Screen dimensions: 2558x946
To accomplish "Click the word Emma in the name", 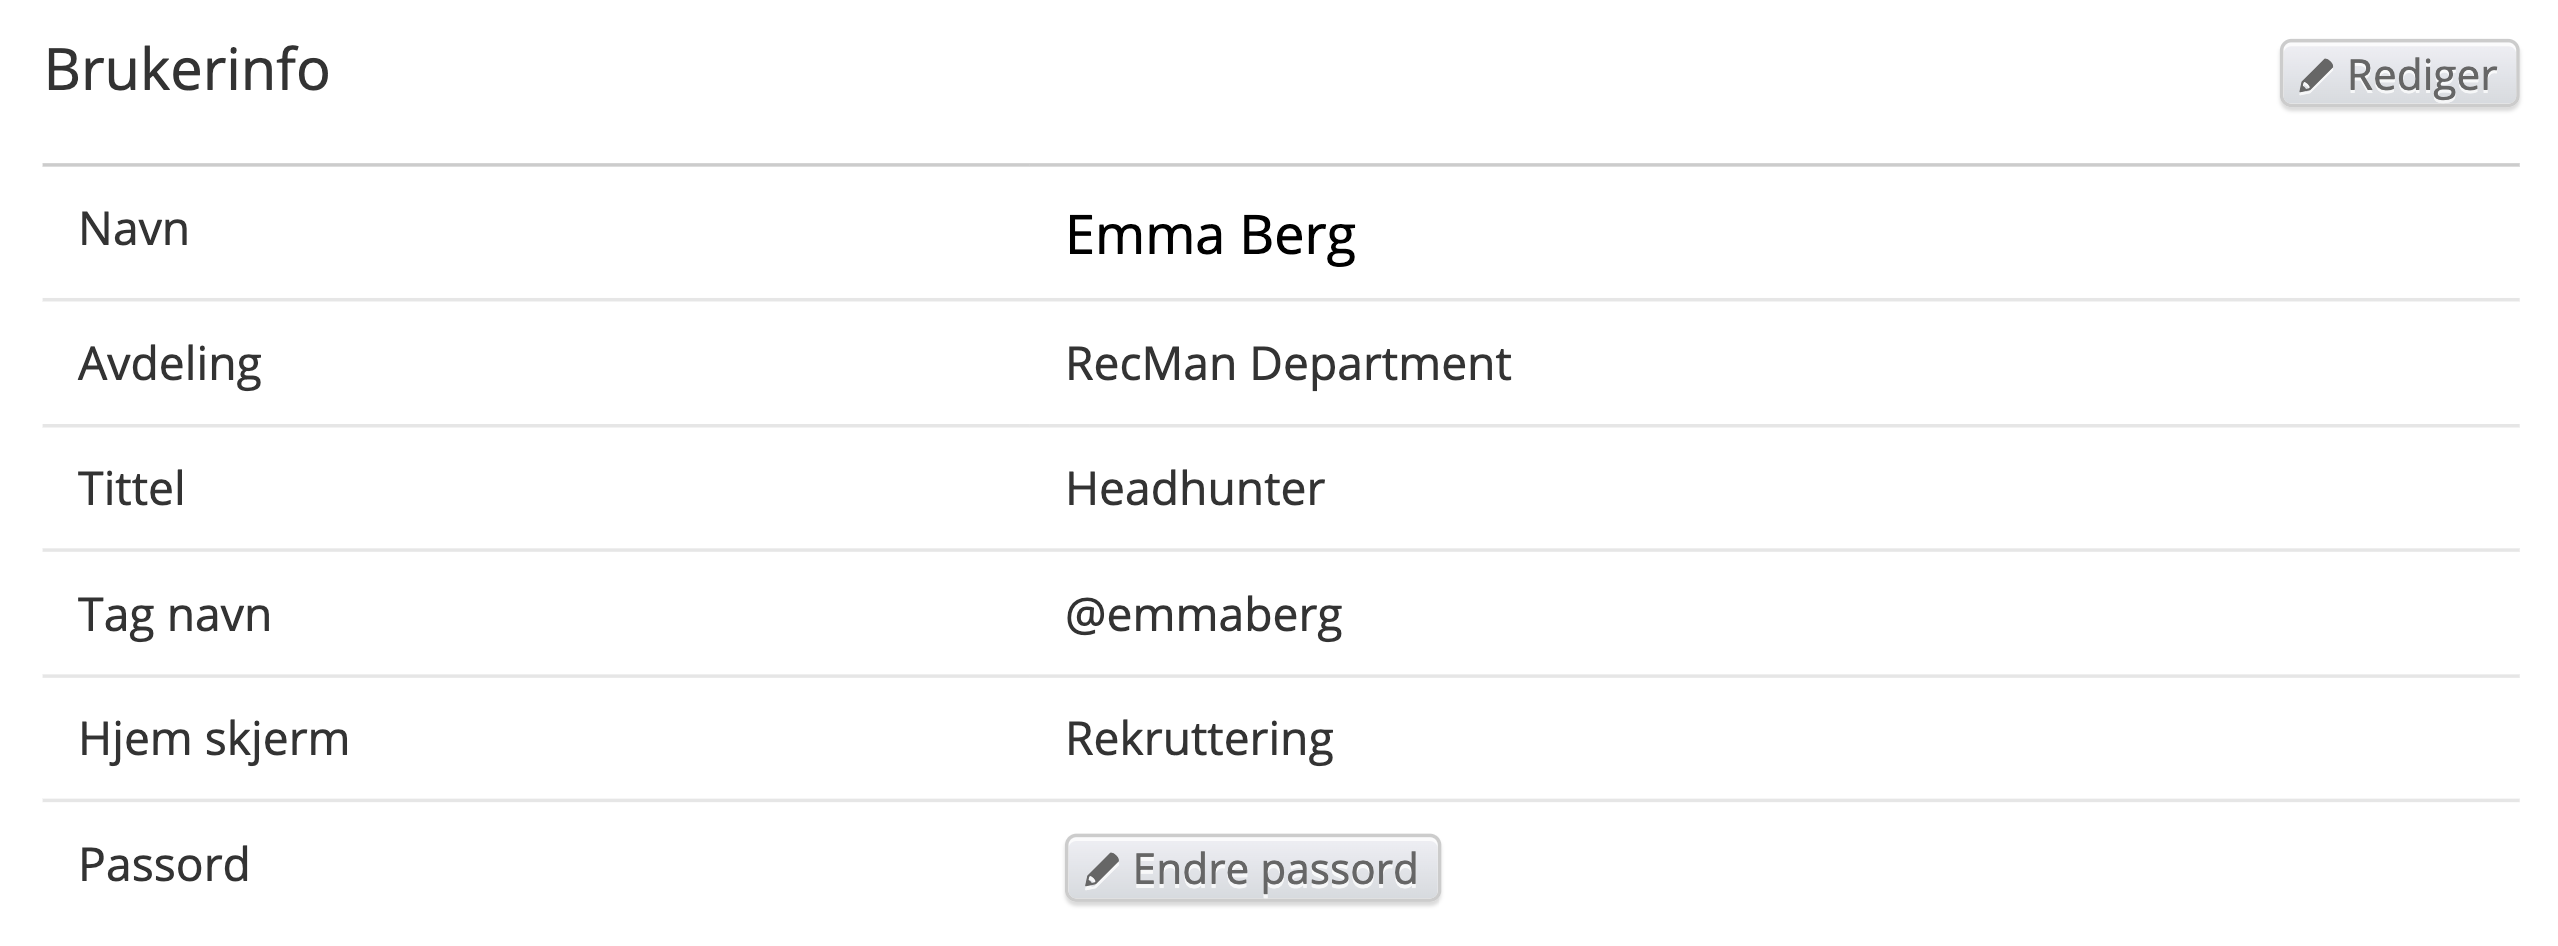I will [1145, 236].
